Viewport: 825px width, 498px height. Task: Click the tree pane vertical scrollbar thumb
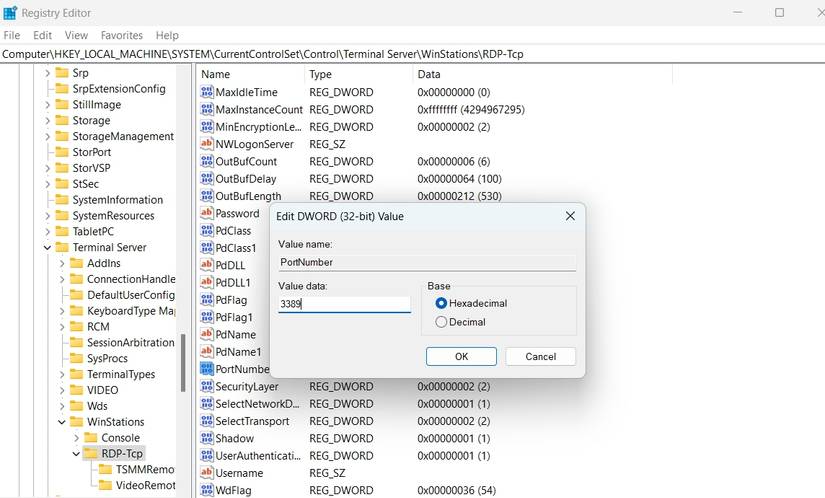click(x=183, y=363)
